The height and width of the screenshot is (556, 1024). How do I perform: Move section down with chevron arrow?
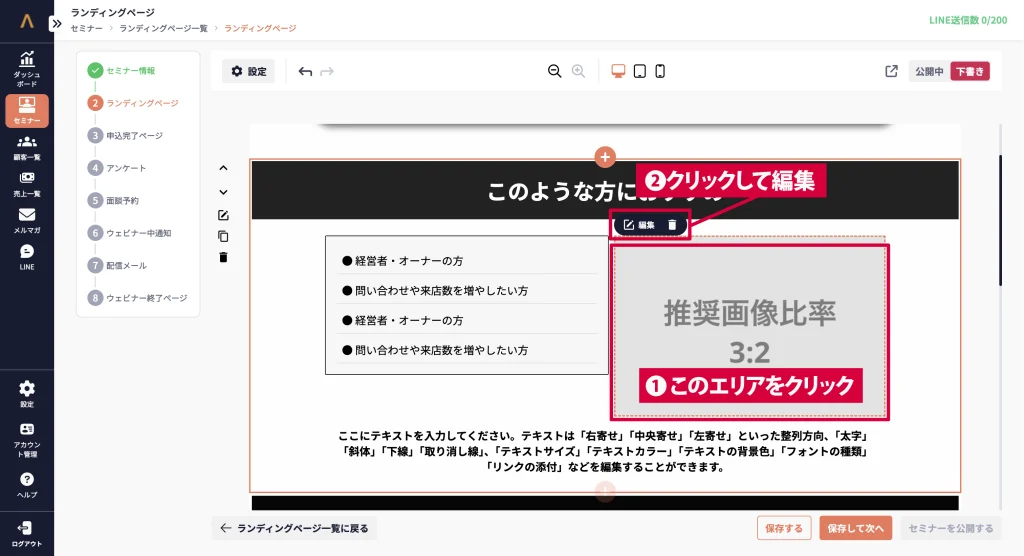(223, 192)
